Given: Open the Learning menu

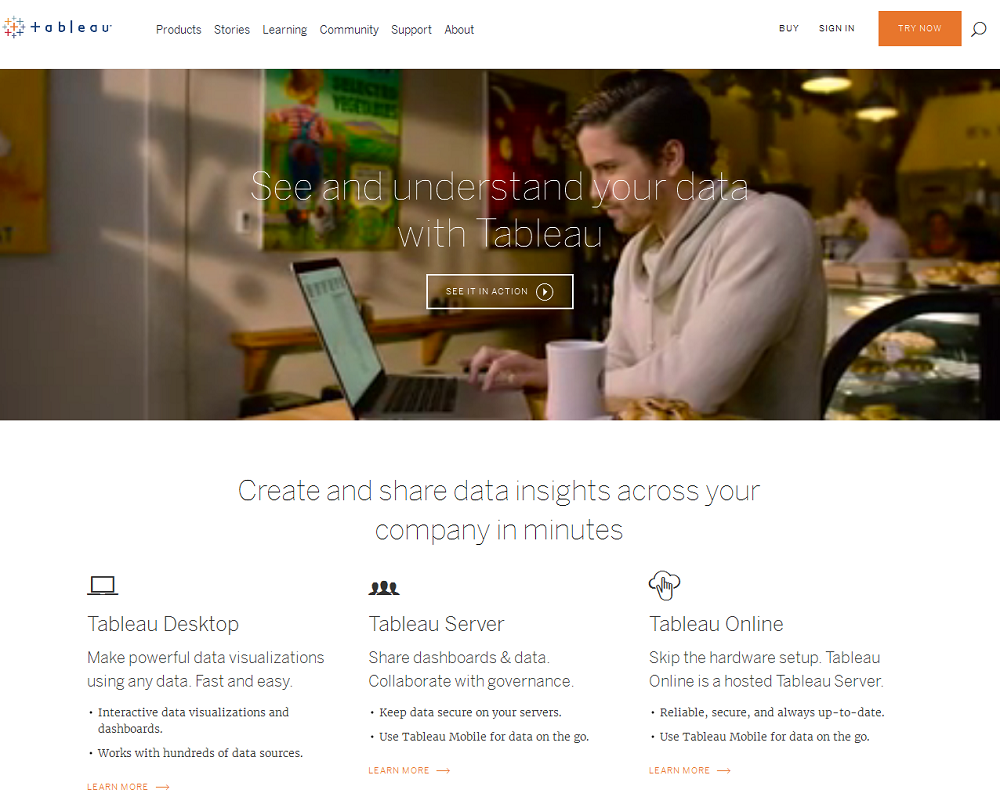Looking at the screenshot, I should (x=285, y=30).
